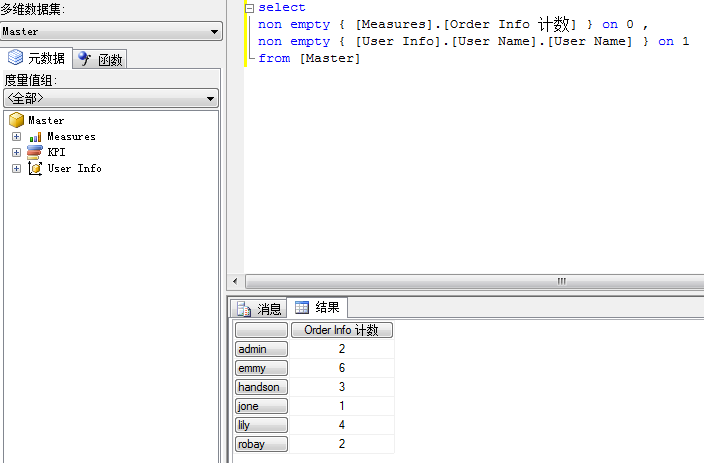704x463 pixels.
Task: Expand the Measures tree node
Action: pyautogui.click(x=17, y=136)
